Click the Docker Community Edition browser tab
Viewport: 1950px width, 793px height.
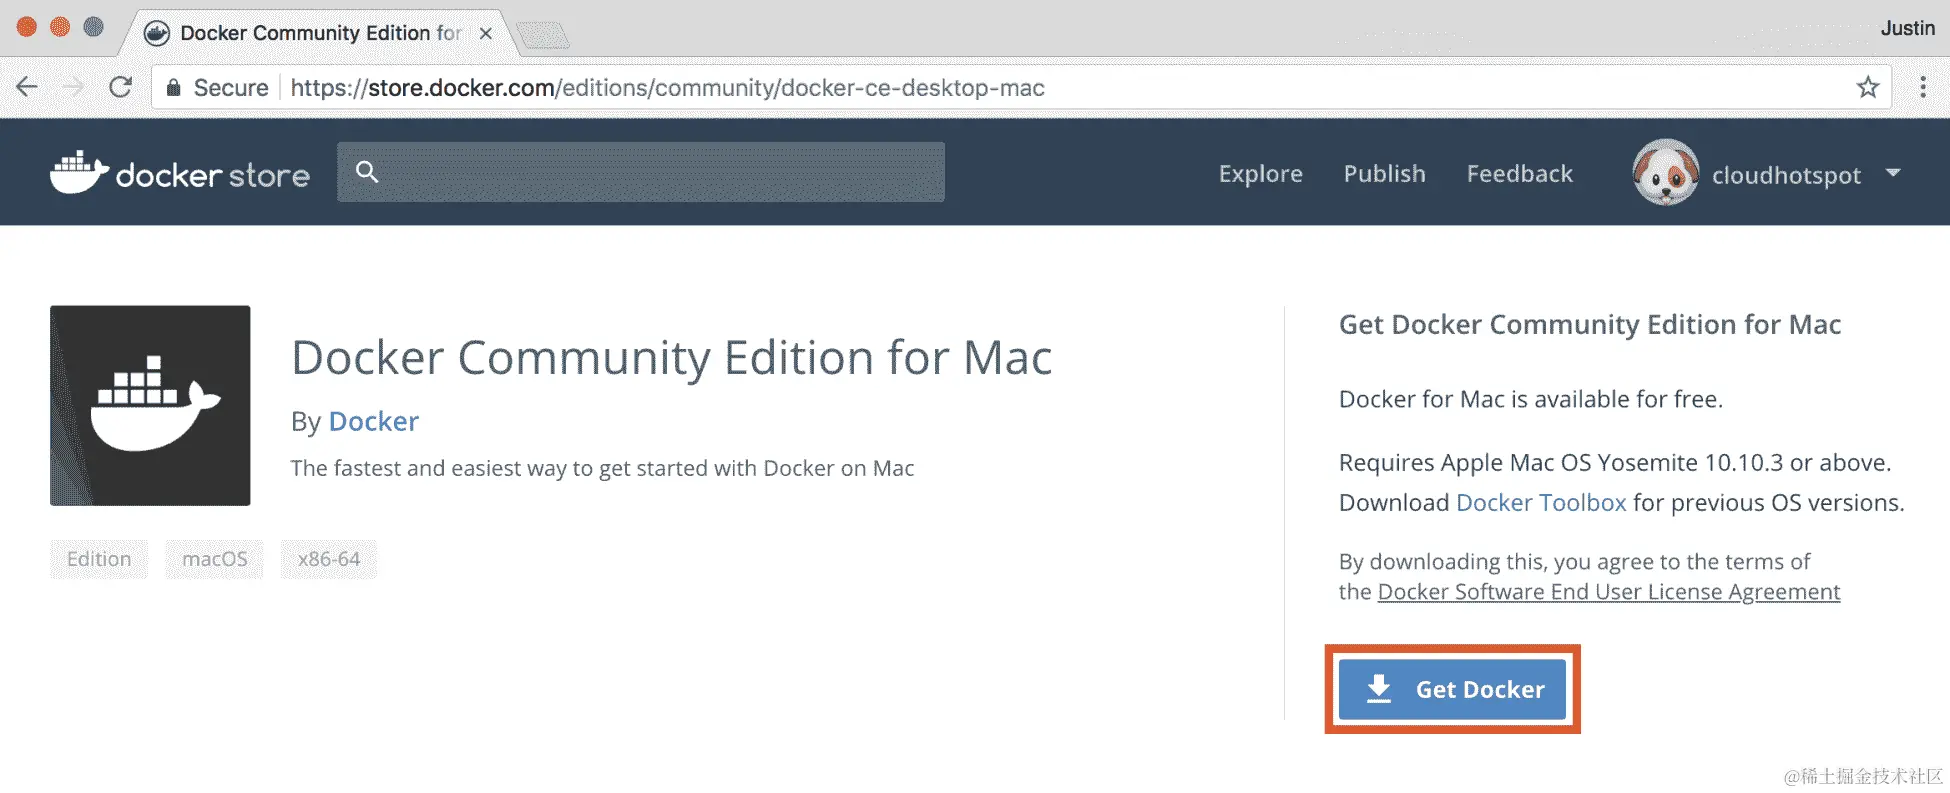pos(320,33)
